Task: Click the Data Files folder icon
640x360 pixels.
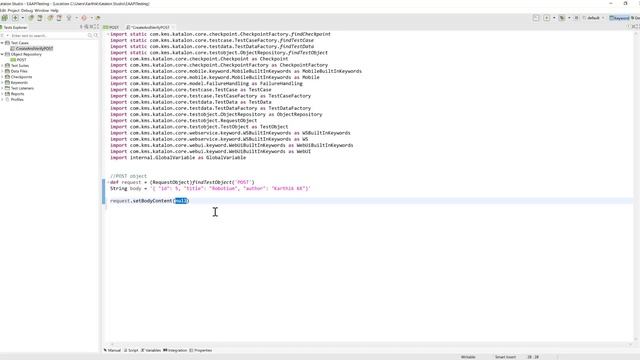Action: 7,71
